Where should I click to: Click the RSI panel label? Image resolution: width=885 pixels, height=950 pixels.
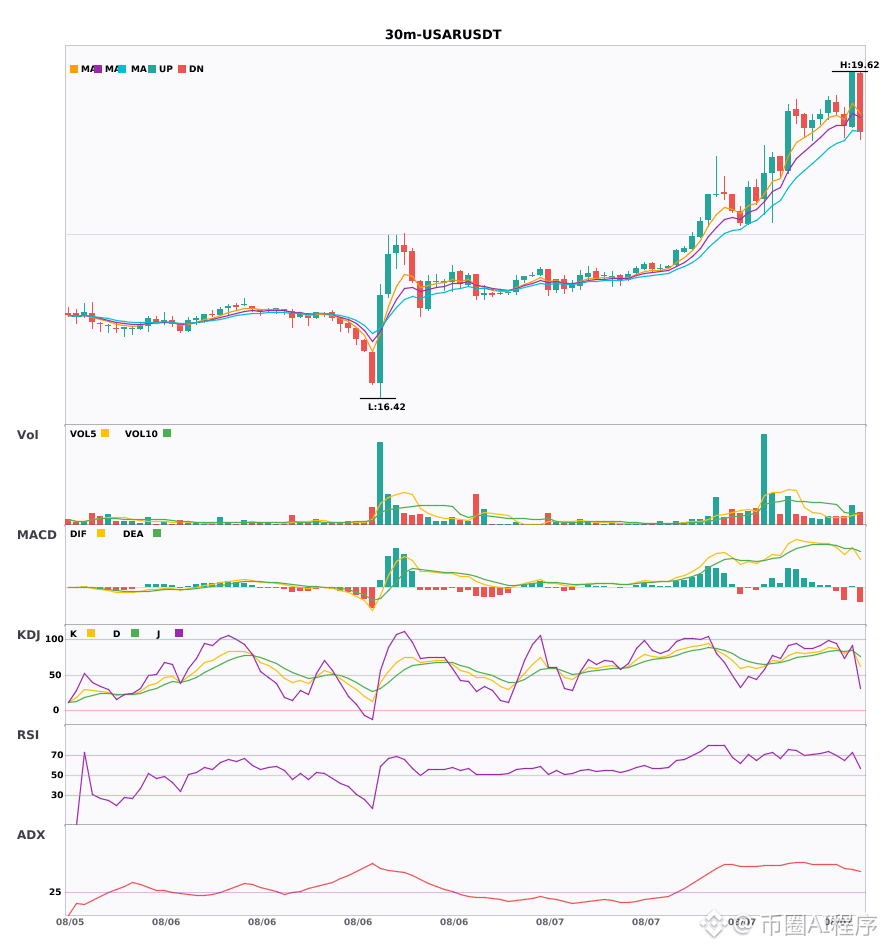click(28, 734)
